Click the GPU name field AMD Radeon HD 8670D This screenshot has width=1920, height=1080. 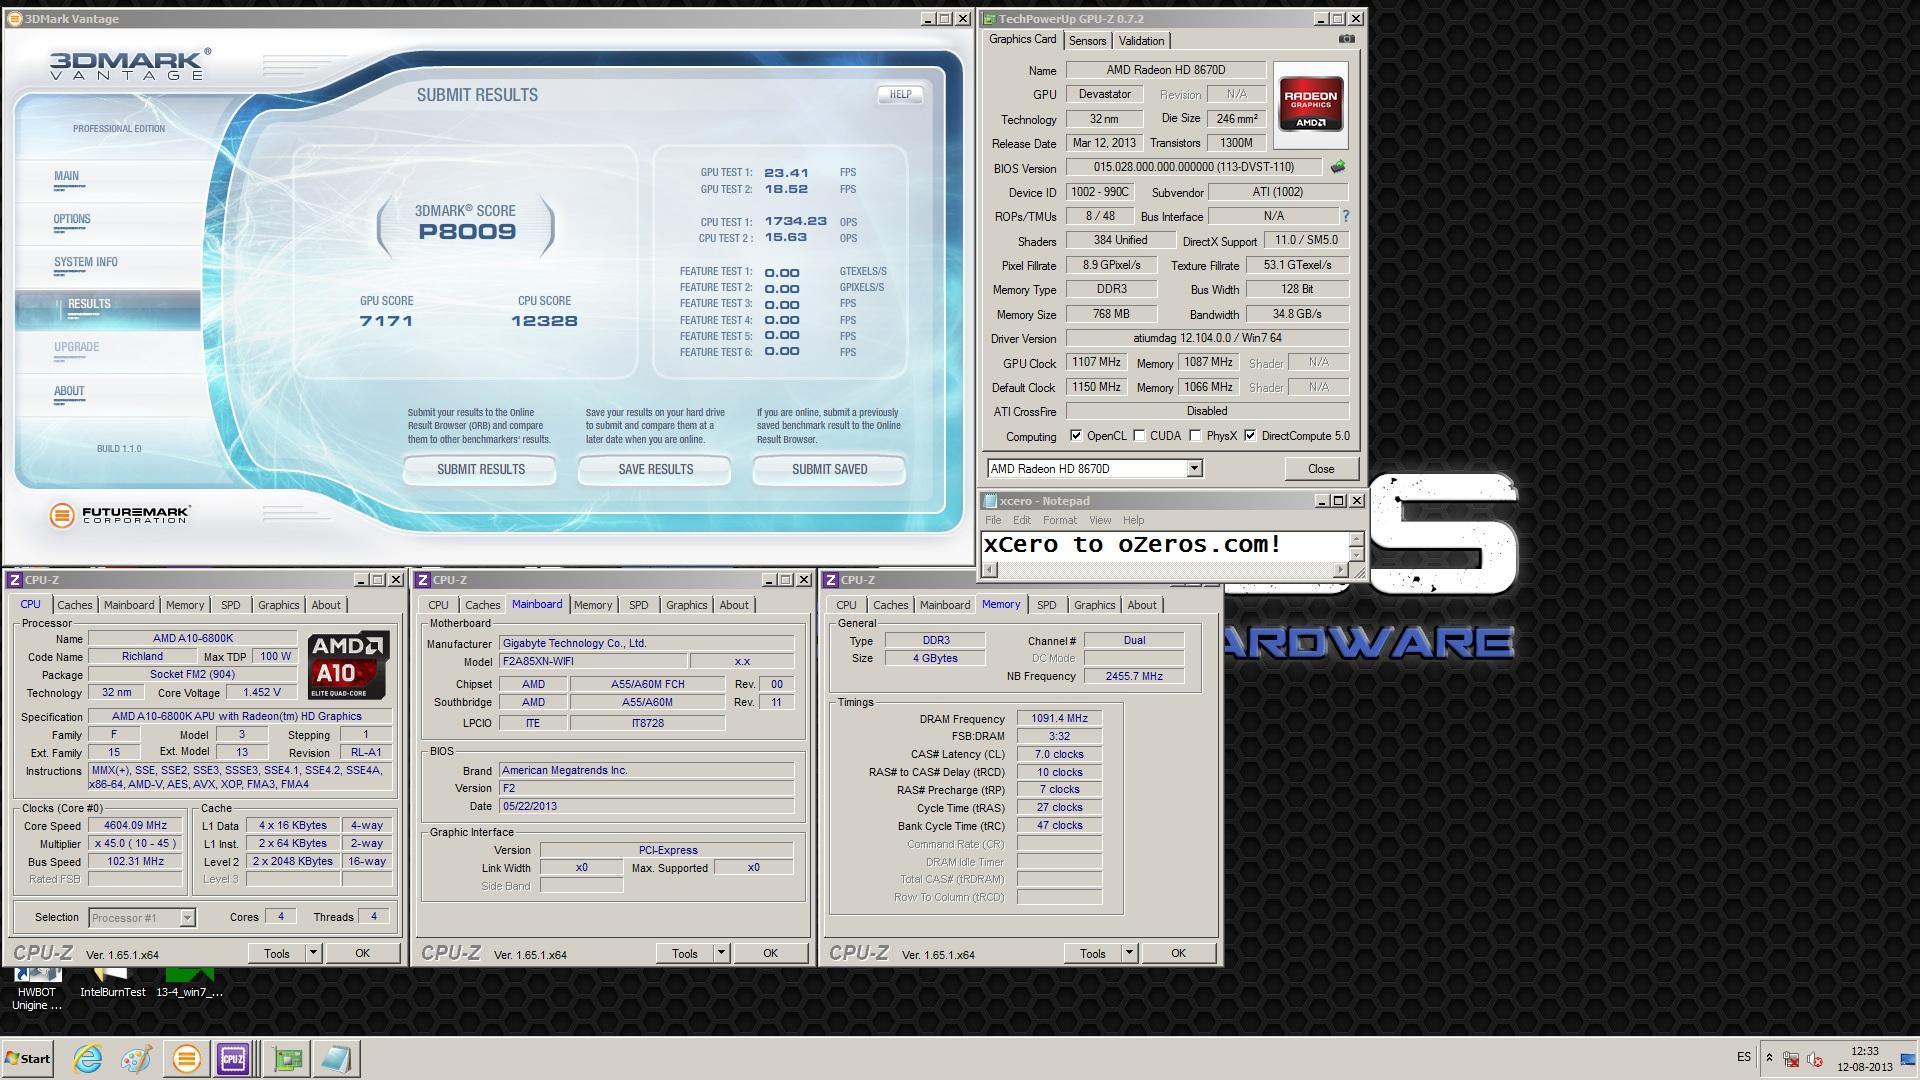(1165, 70)
